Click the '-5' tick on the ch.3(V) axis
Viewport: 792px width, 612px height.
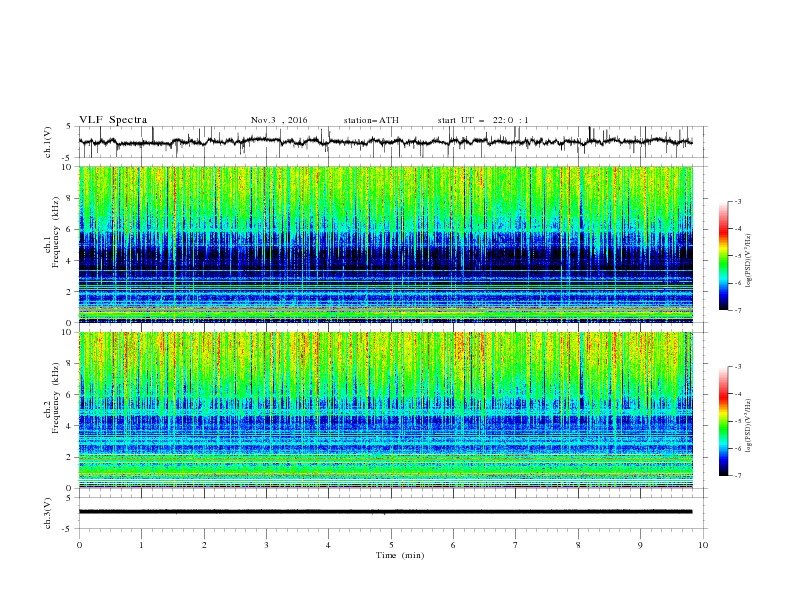(x=68, y=529)
